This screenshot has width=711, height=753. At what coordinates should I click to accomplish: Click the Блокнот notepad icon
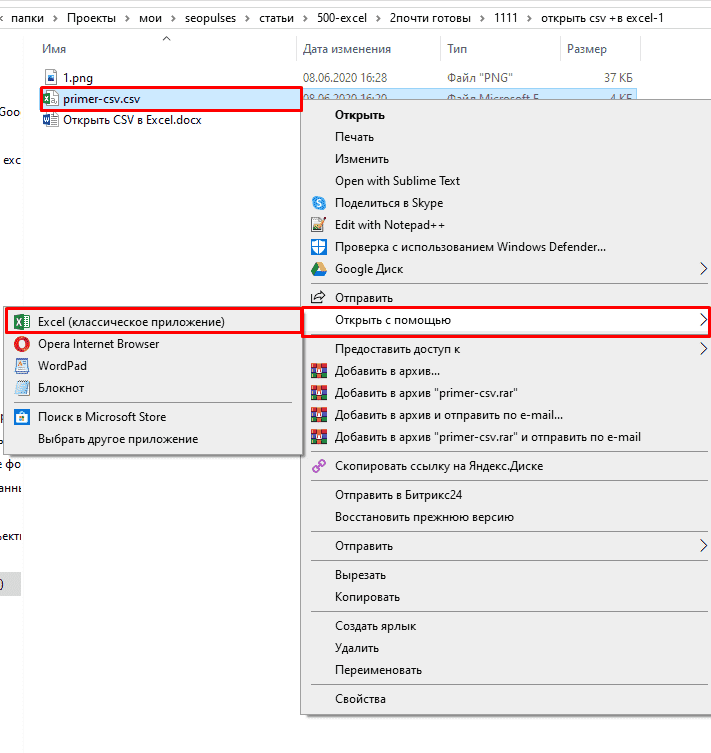(22, 388)
